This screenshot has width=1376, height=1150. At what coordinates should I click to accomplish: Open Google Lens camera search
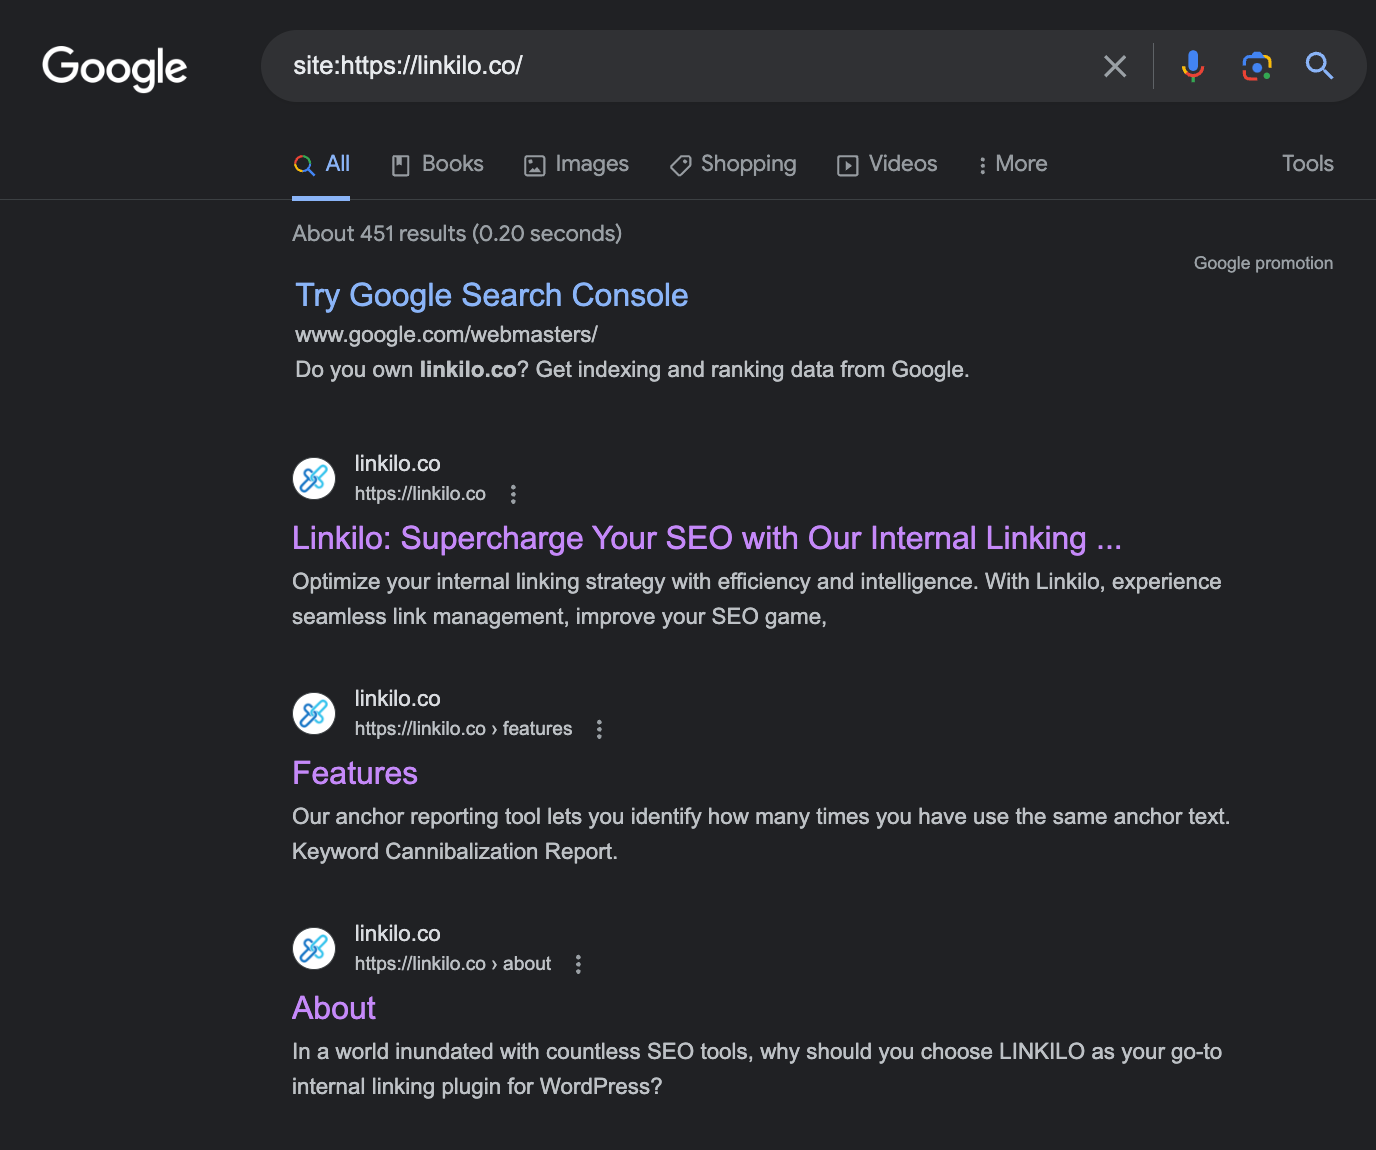pyautogui.click(x=1256, y=66)
